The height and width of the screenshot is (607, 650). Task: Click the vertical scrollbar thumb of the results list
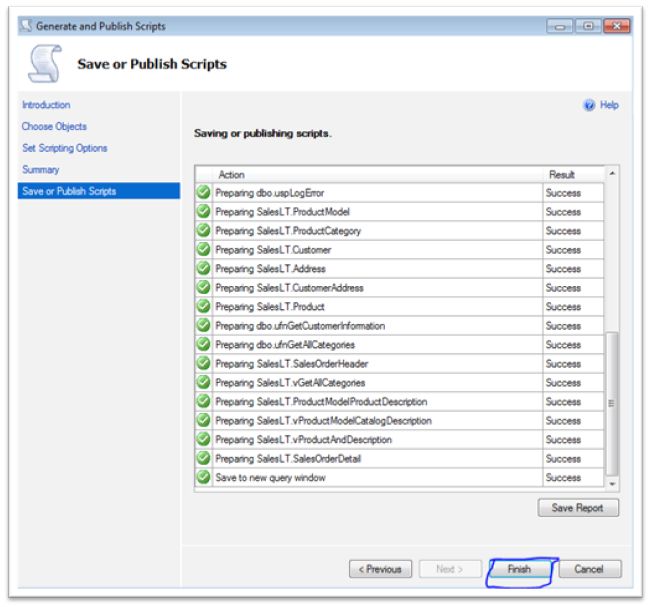pyautogui.click(x=612, y=403)
